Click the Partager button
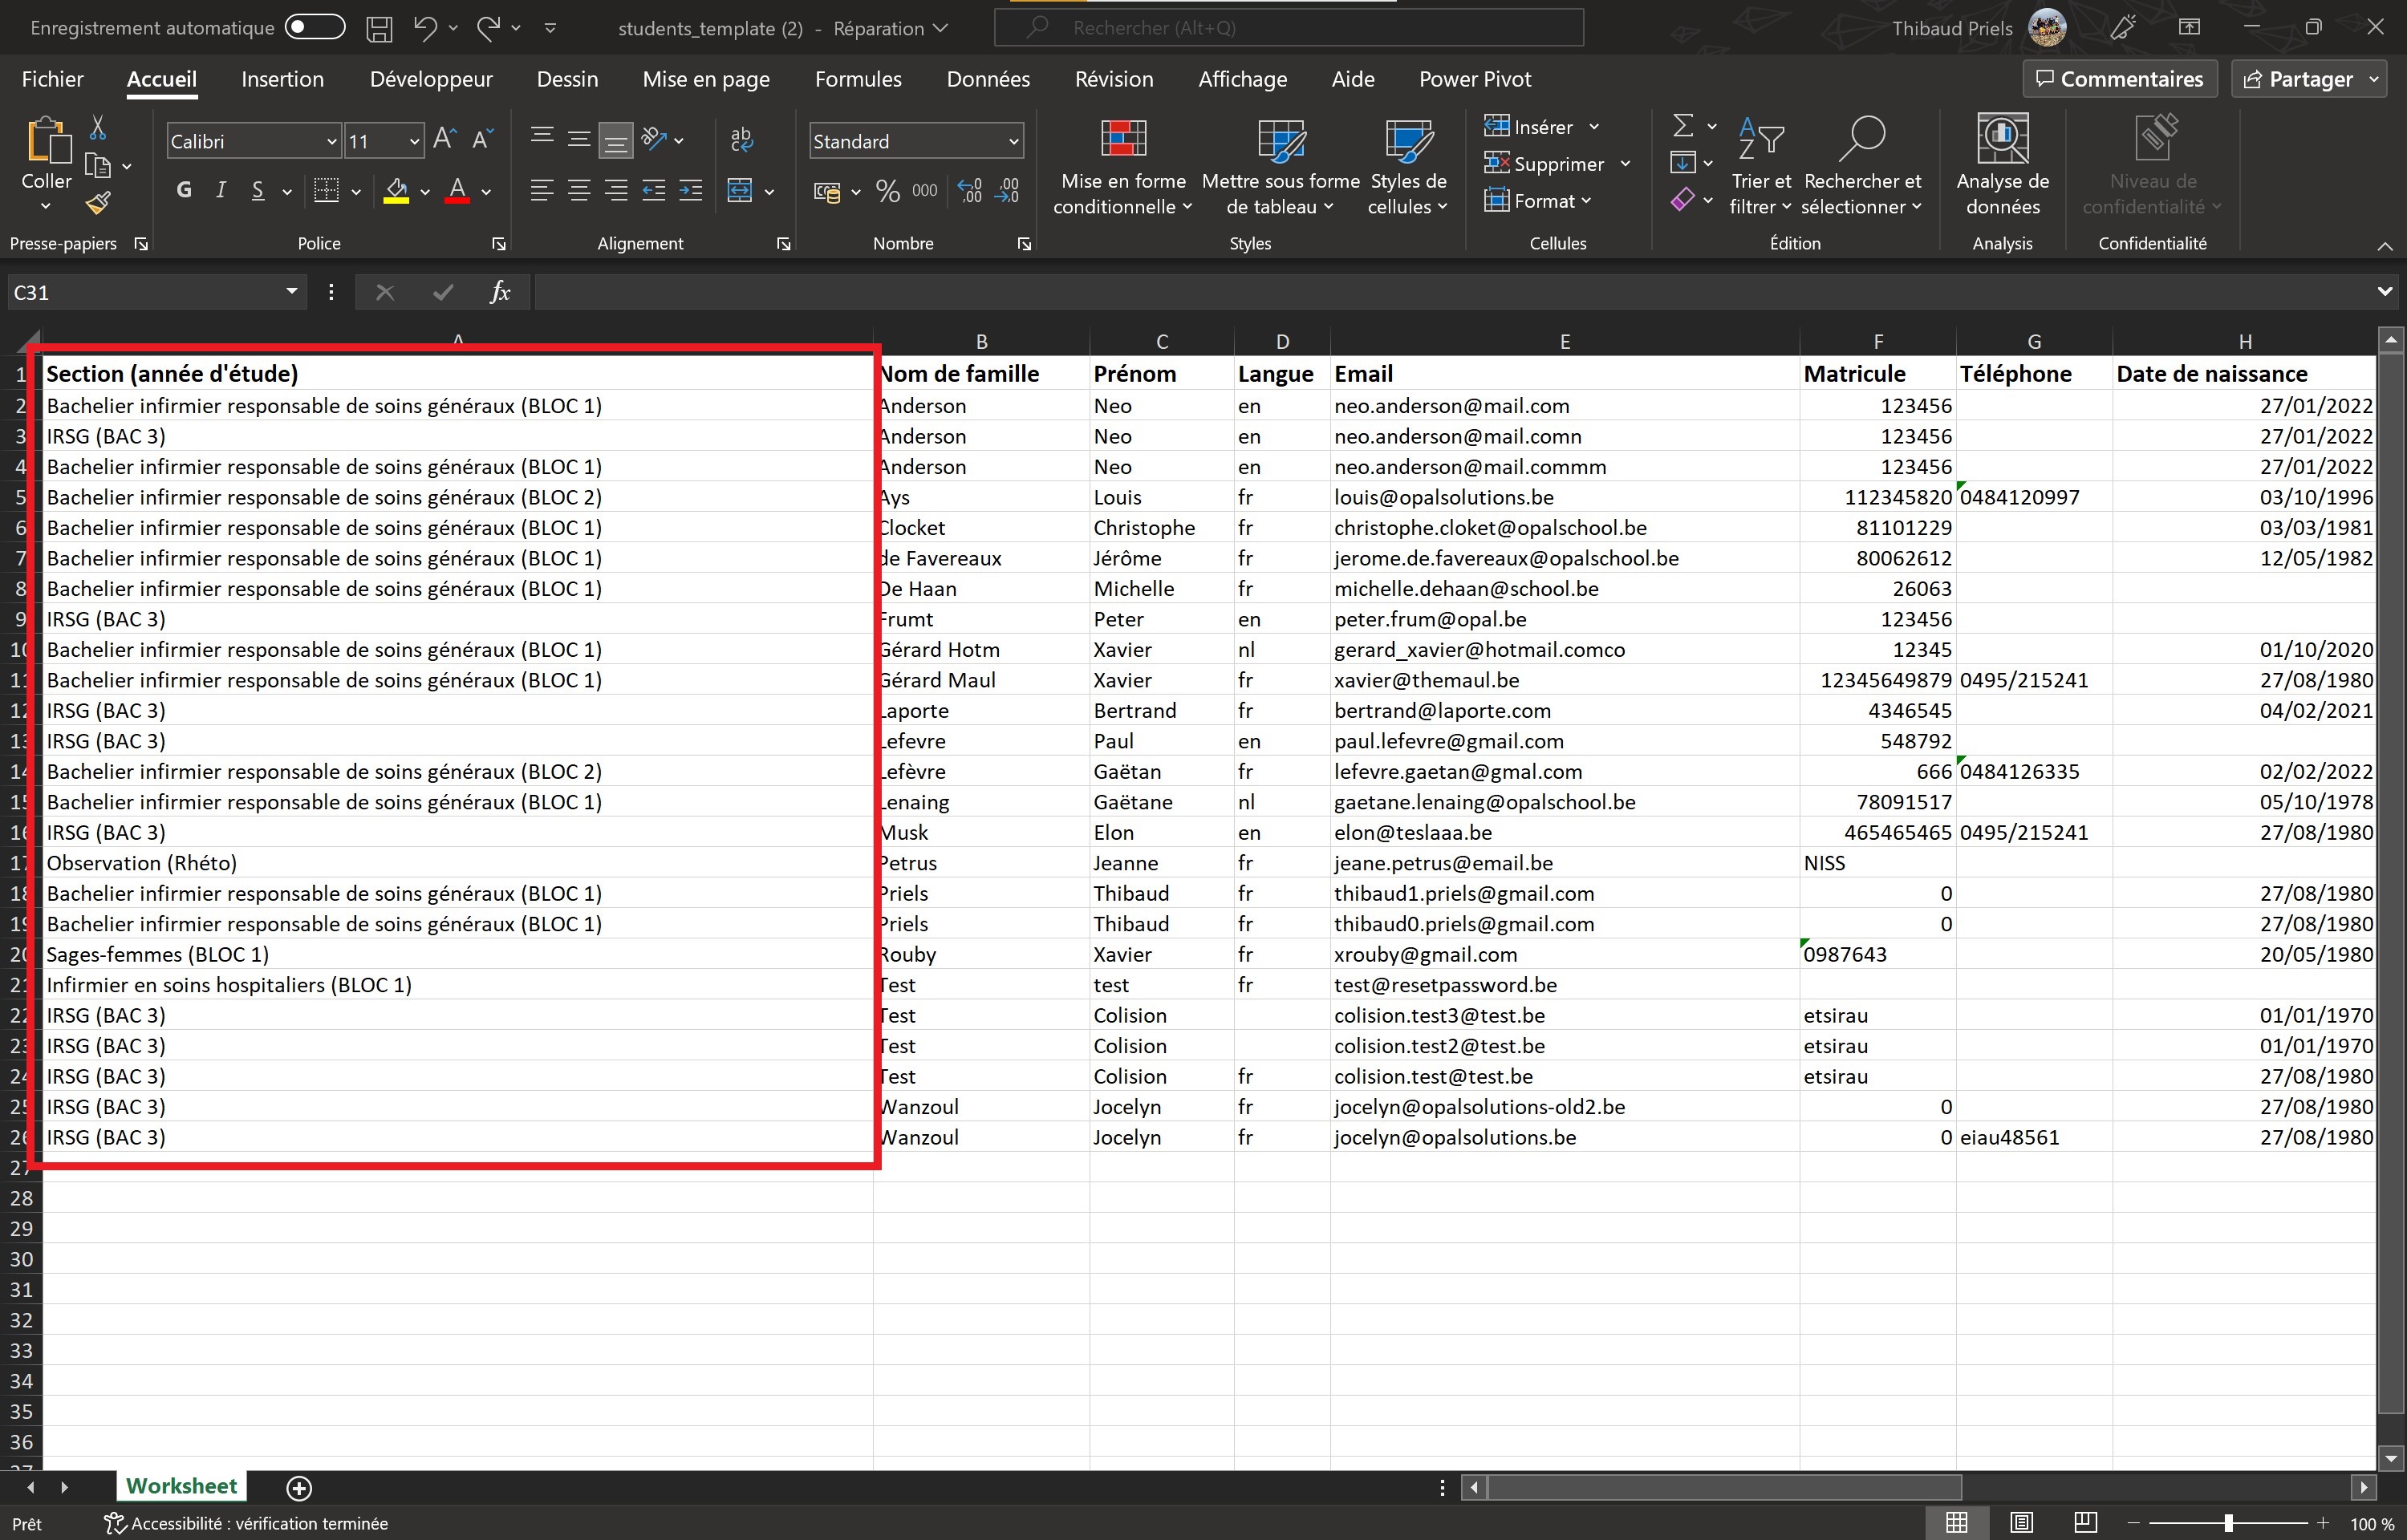Image resolution: width=2407 pixels, height=1540 pixels. 2299,79
